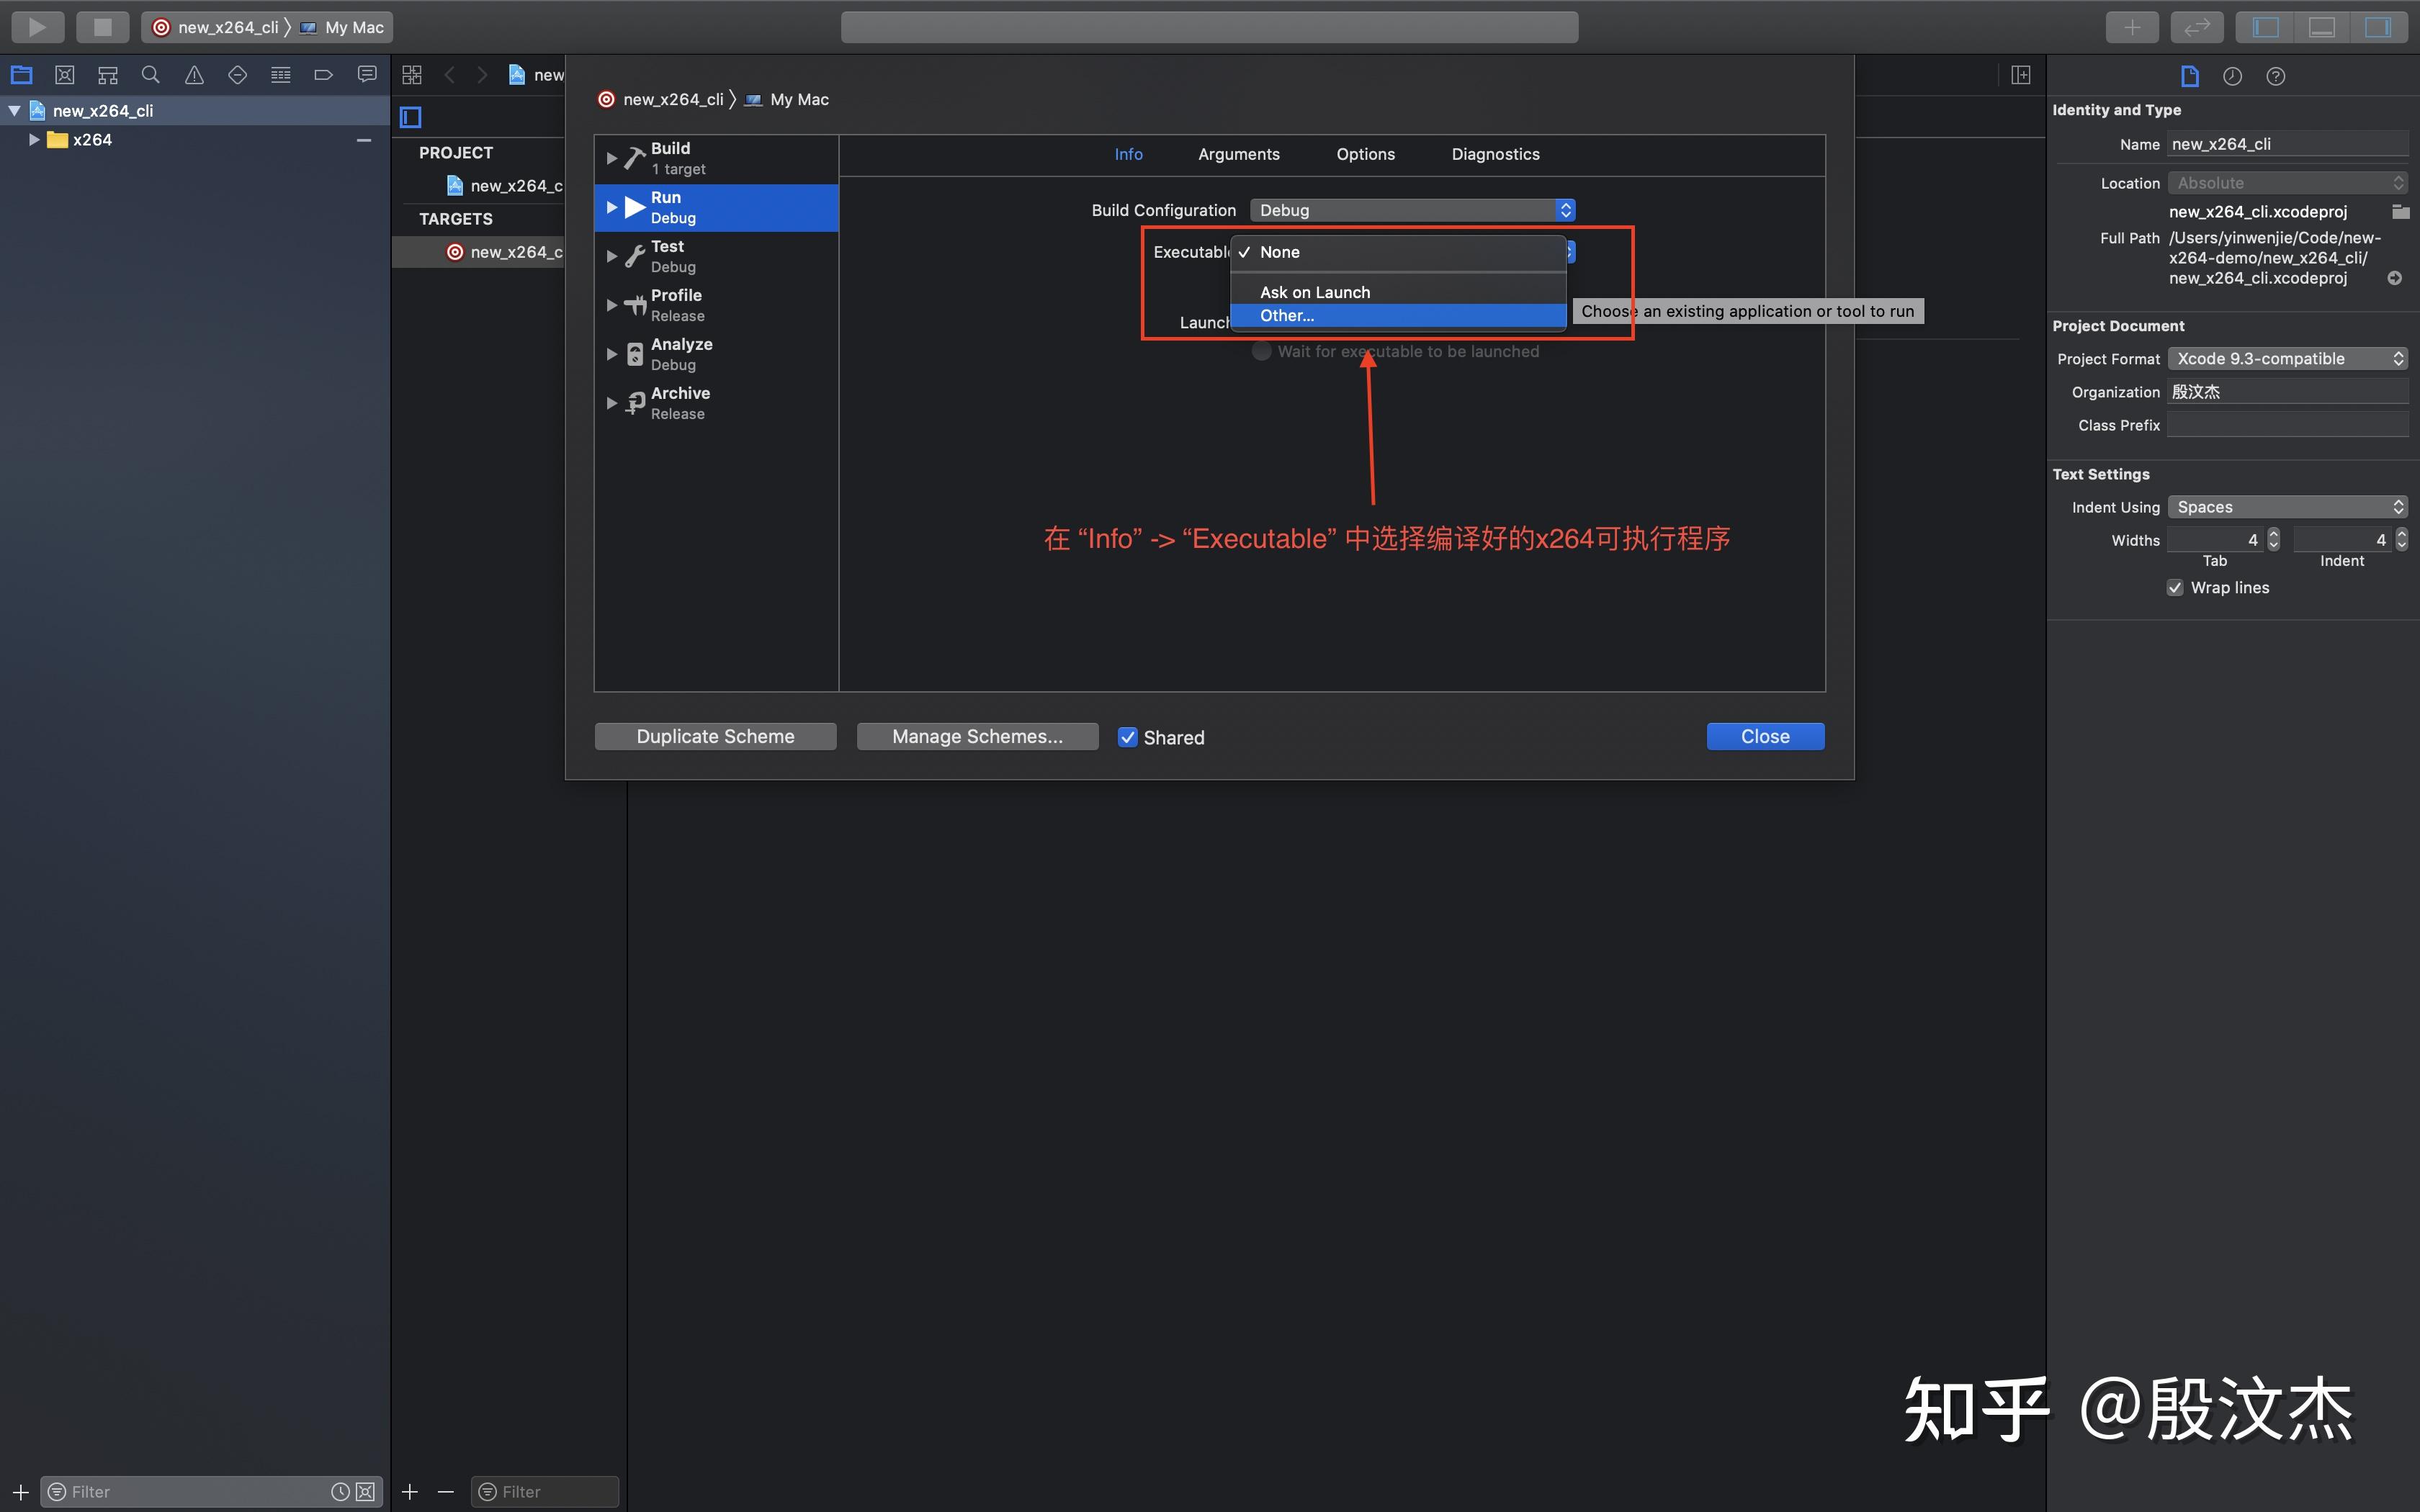The width and height of the screenshot is (2420, 1512).
Task: Click the Stop button in toolbar
Action: tap(102, 27)
